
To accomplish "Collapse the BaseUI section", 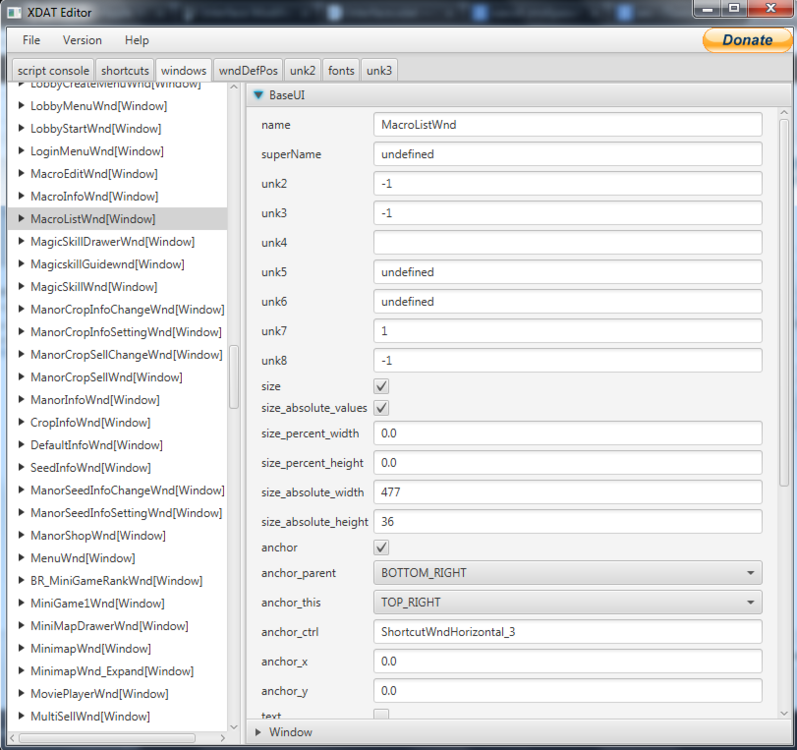I will click(258, 95).
